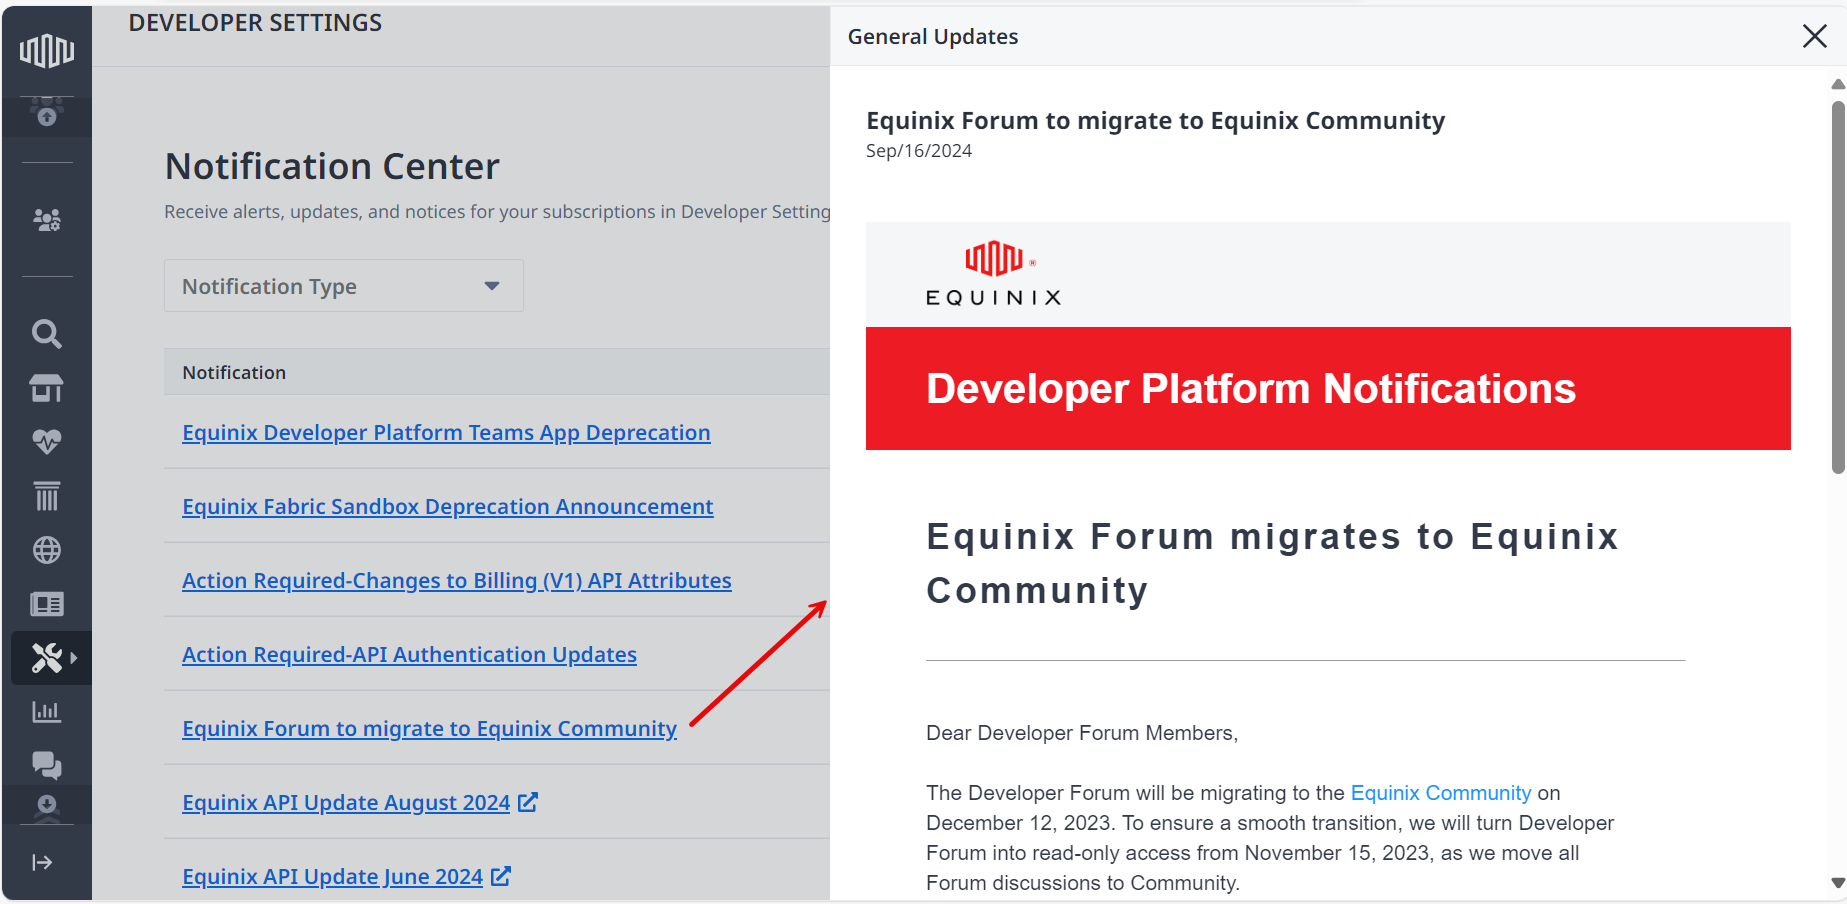The image size is (1847, 904).
Task: Open the user group sidebar icon
Action: pyautogui.click(x=47, y=219)
